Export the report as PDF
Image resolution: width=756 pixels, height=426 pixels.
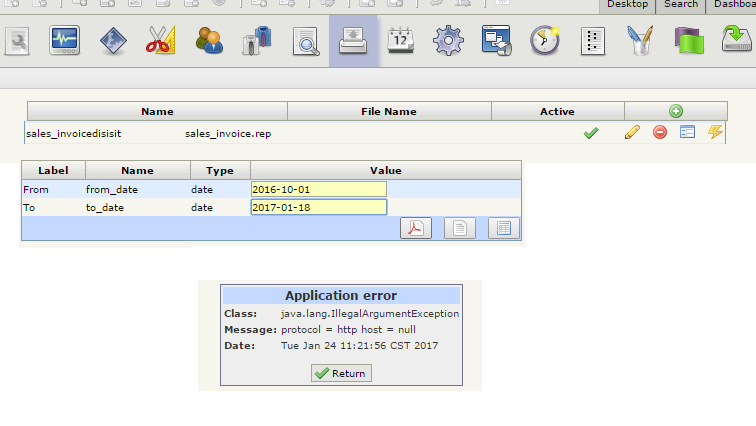click(x=415, y=227)
